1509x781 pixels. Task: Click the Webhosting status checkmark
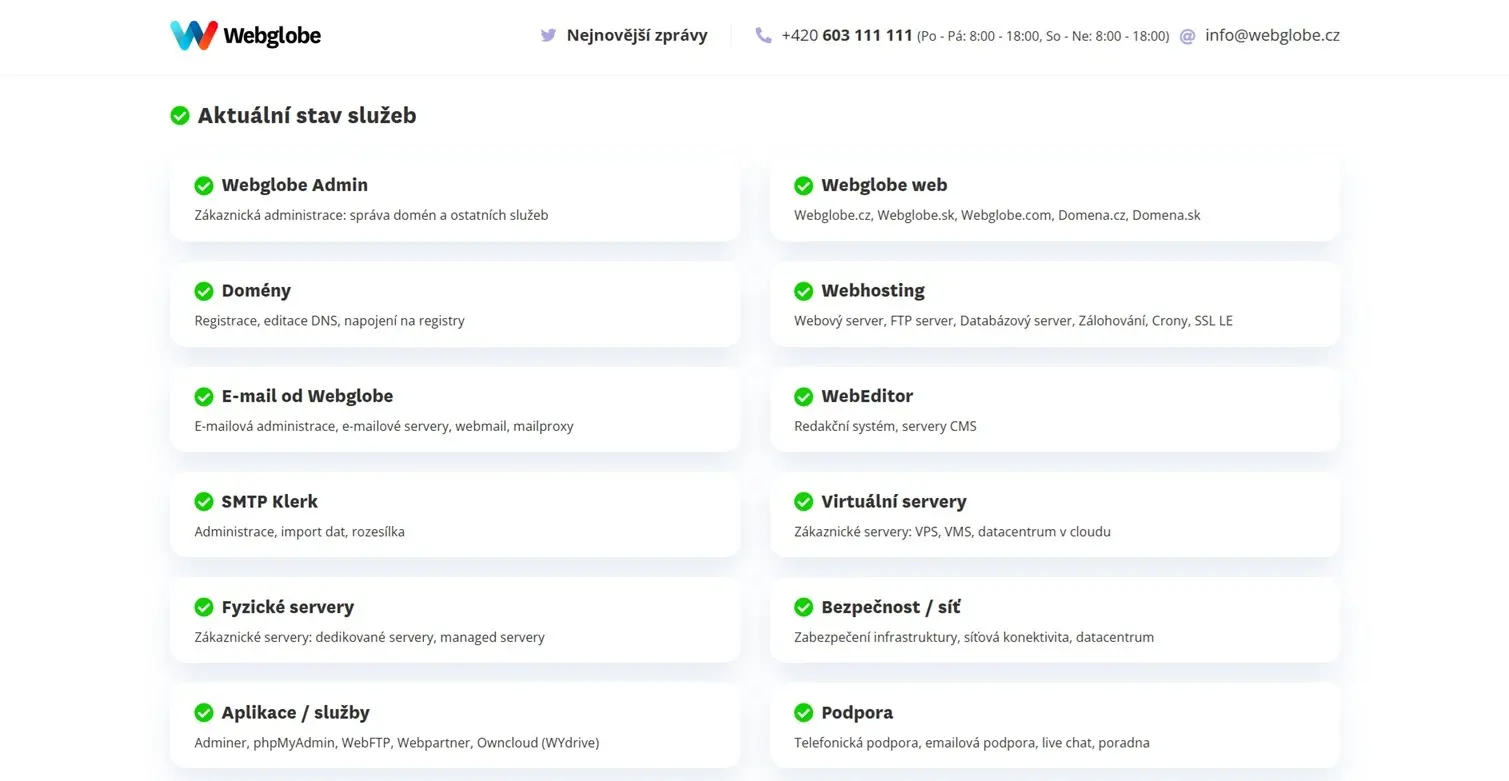tap(804, 291)
